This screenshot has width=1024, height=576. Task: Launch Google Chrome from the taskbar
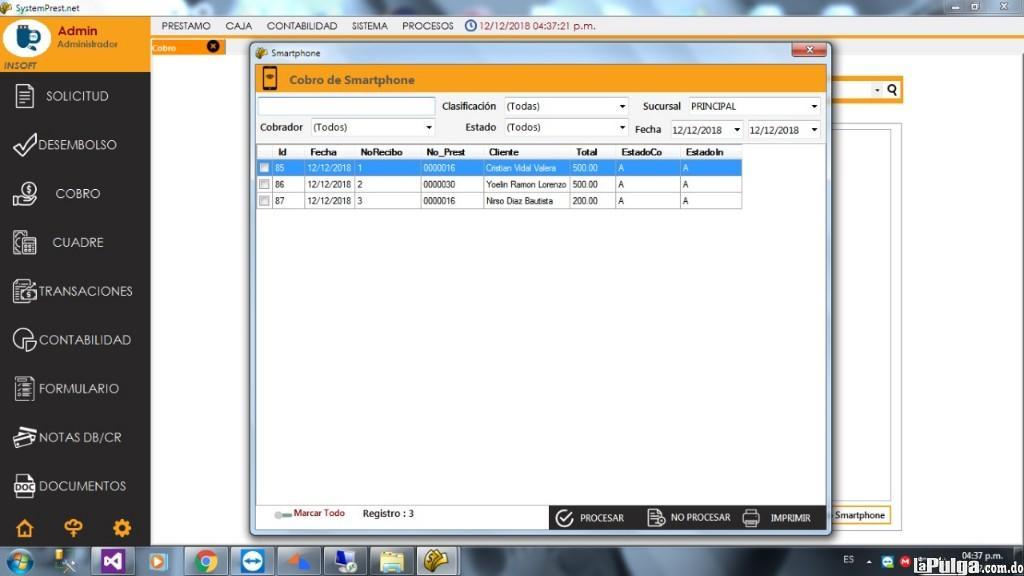point(207,560)
